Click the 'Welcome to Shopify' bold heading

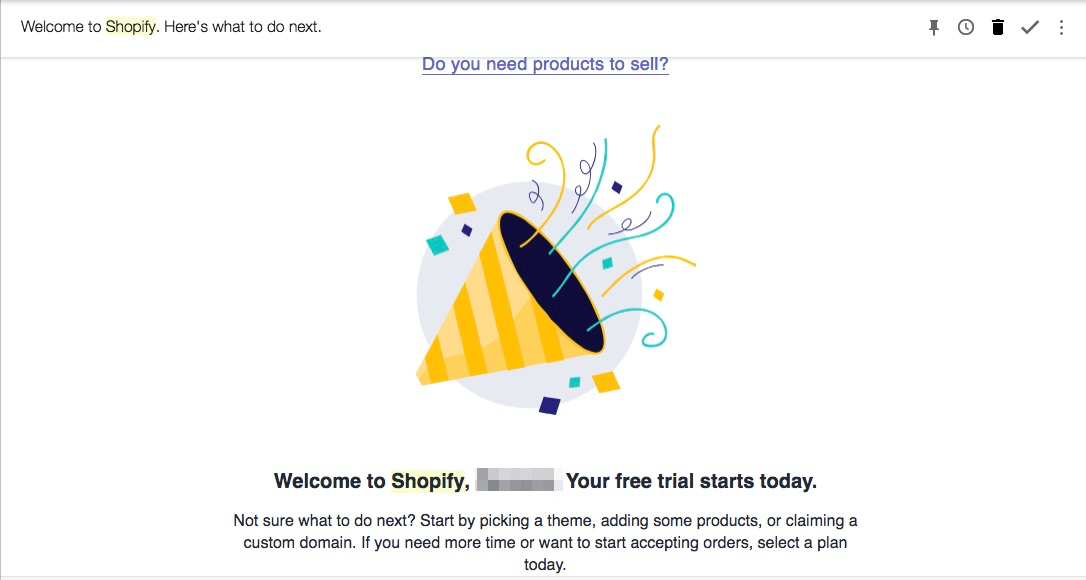tap(330, 481)
